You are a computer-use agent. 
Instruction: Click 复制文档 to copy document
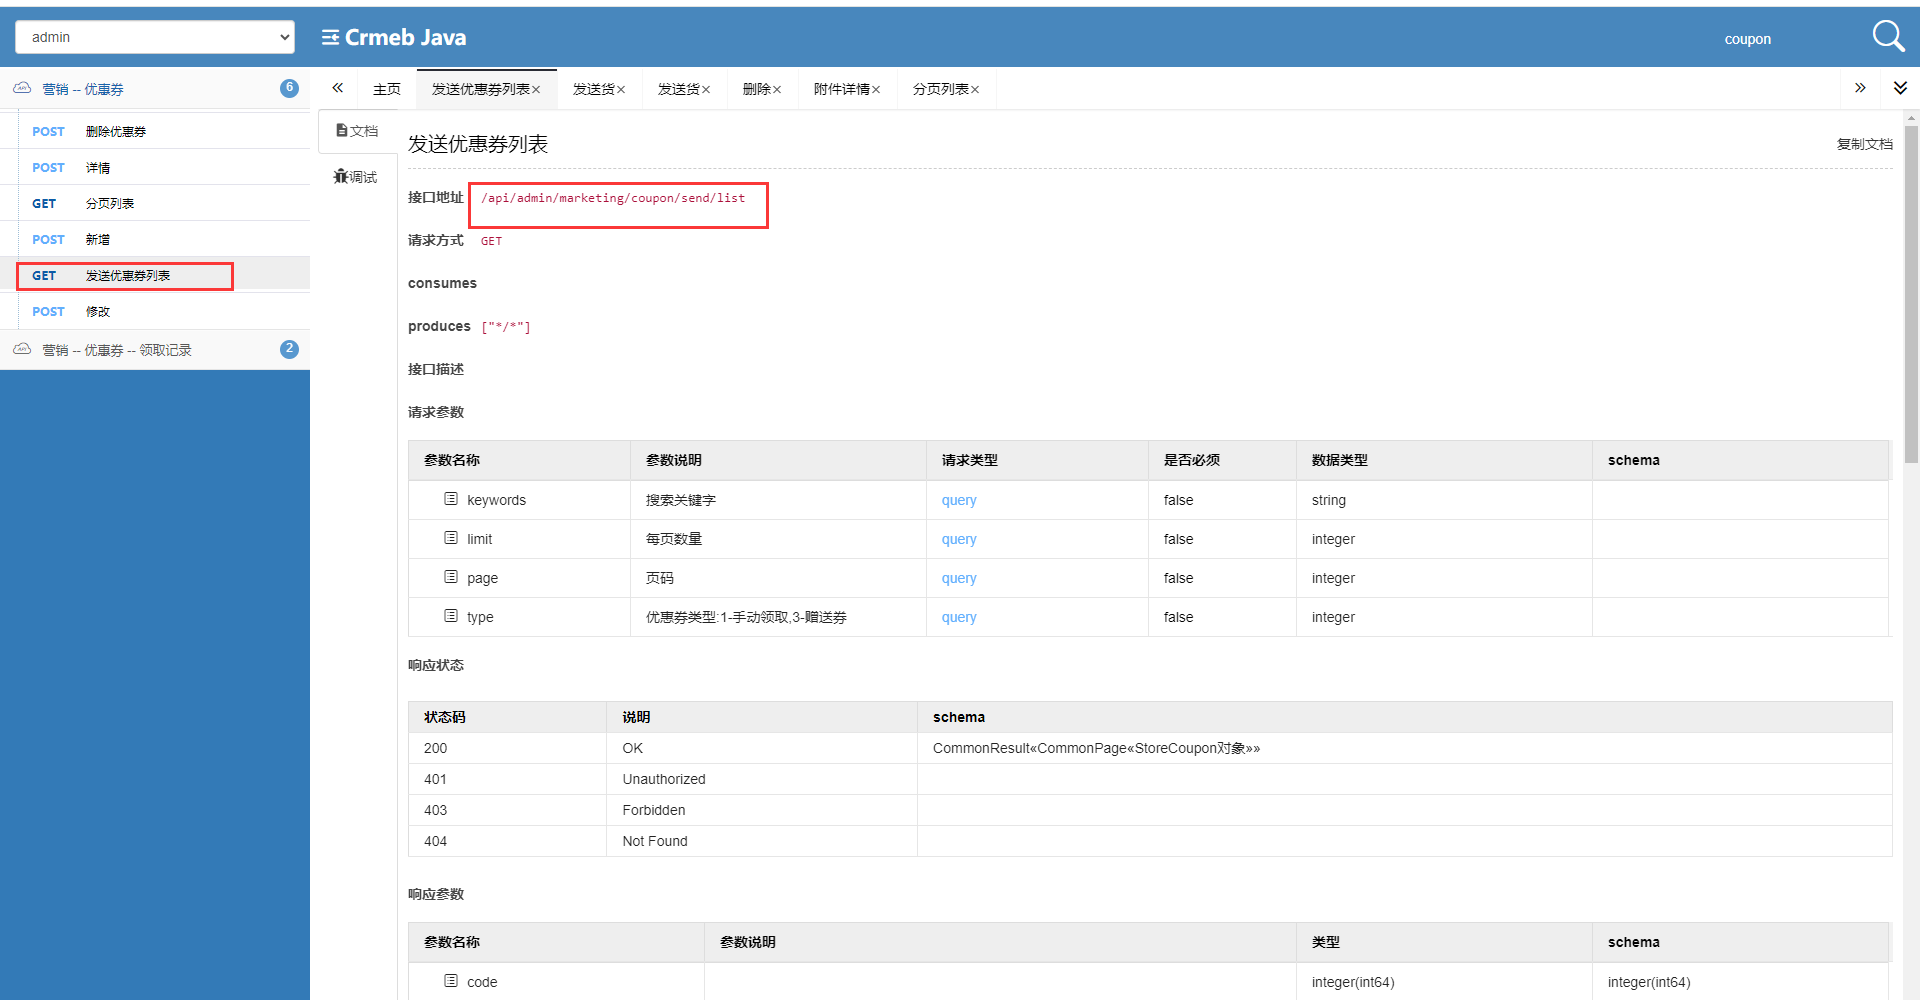click(x=1864, y=144)
